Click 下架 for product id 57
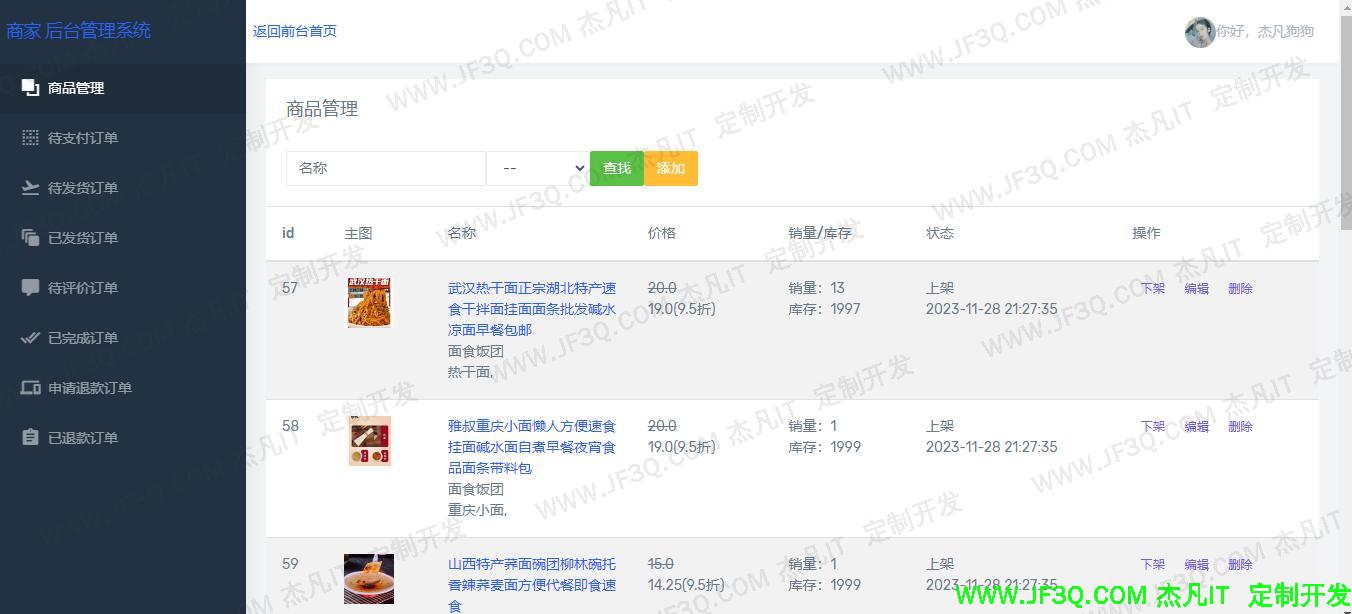Screen dimensions: 1352x614 click(x=1152, y=288)
